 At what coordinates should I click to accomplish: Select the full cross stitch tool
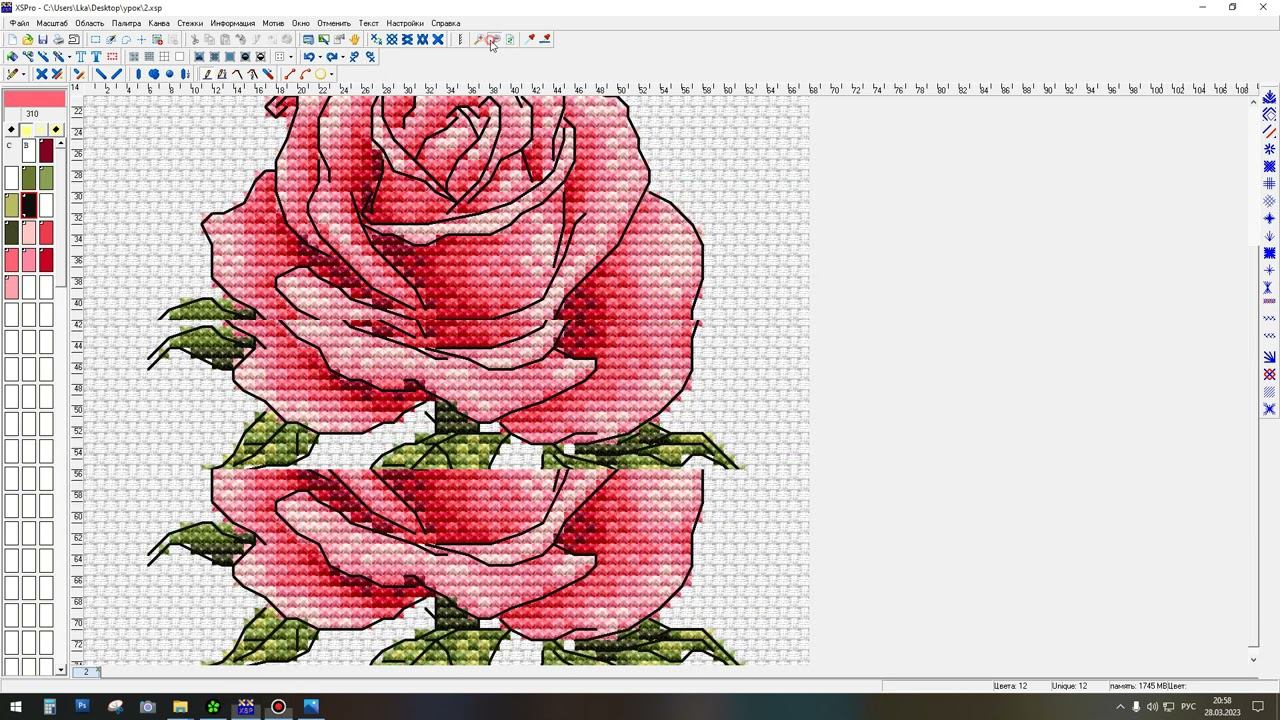41,74
